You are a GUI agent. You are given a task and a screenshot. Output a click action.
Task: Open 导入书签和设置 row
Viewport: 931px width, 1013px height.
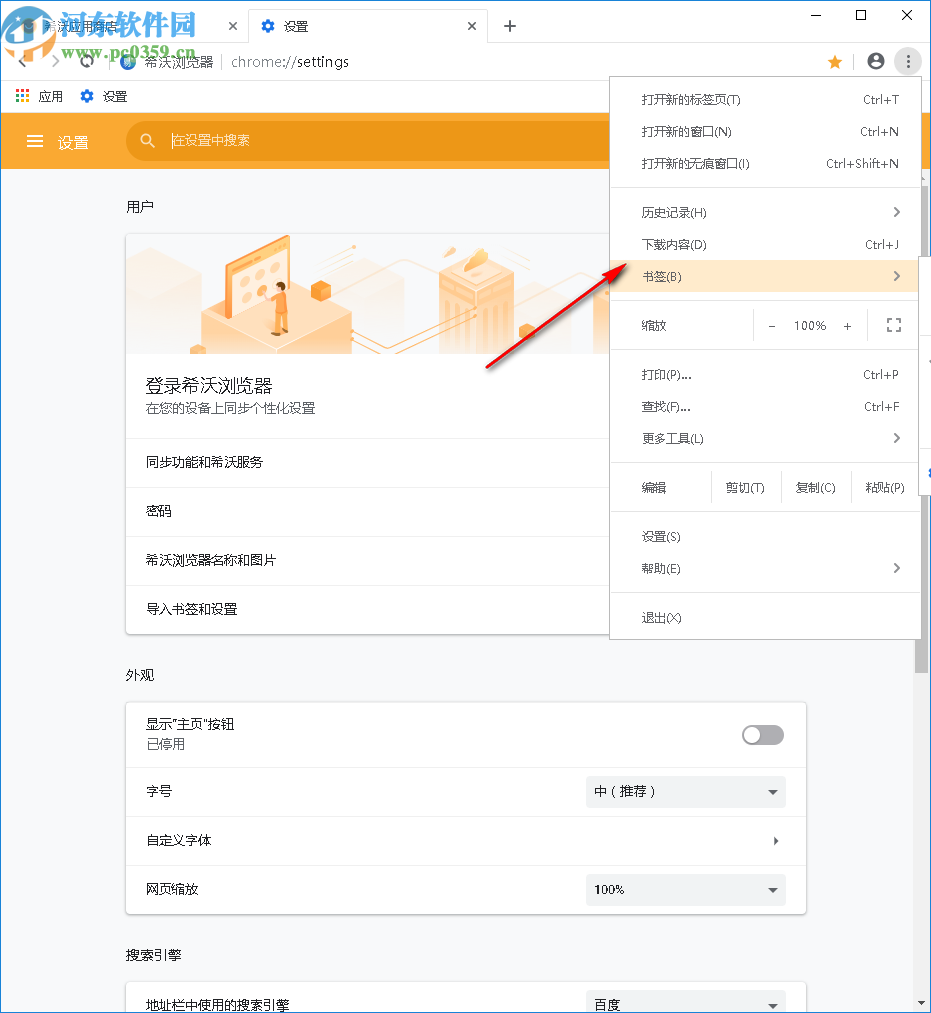pyautogui.click(x=368, y=610)
